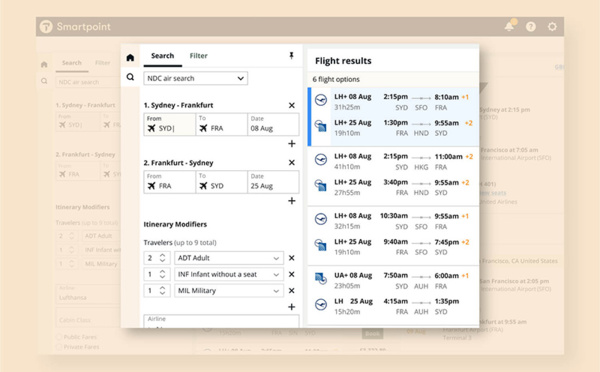Click airline icon on 9:40am FRA SFO flight
Screen dimensions: 600x372
[321, 245]
